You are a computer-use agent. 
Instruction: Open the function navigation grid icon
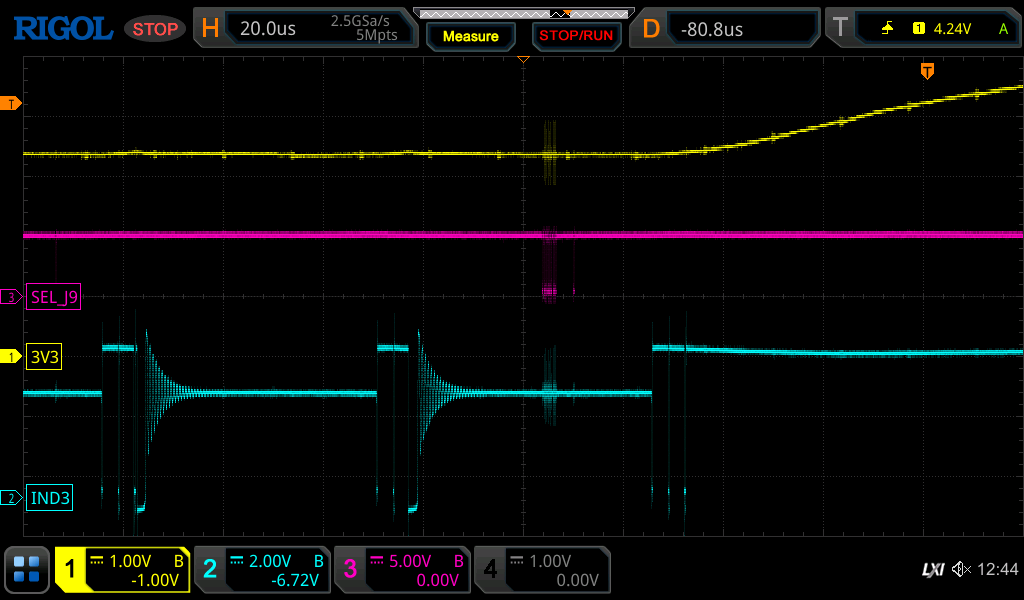click(27, 569)
